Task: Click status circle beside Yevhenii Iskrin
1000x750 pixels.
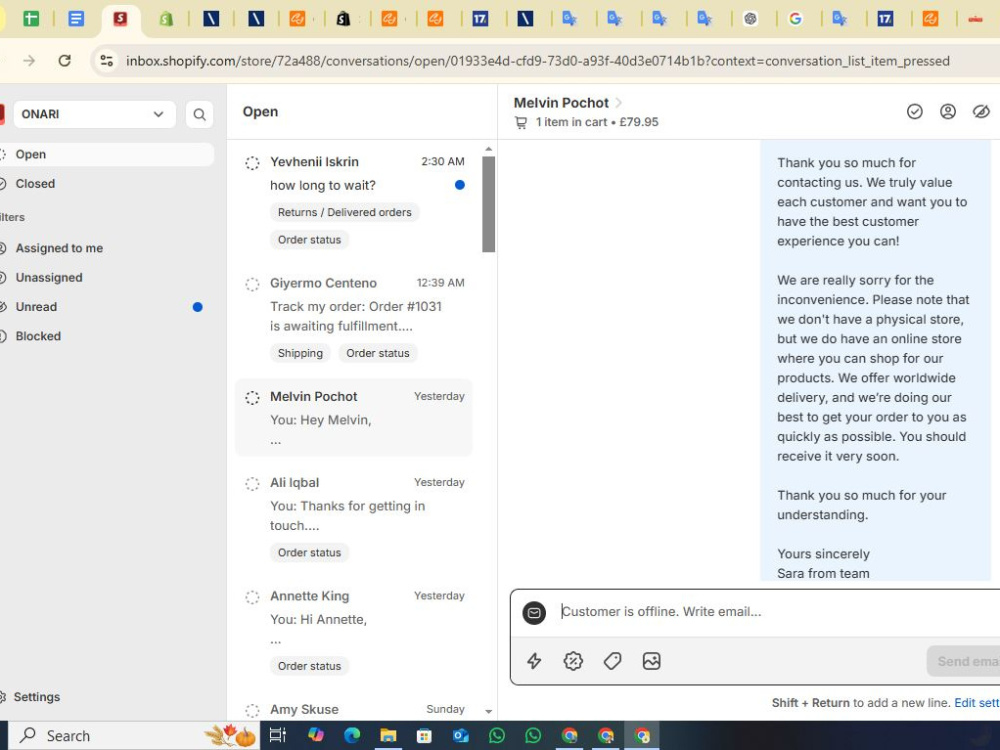Action: click(253, 163)
